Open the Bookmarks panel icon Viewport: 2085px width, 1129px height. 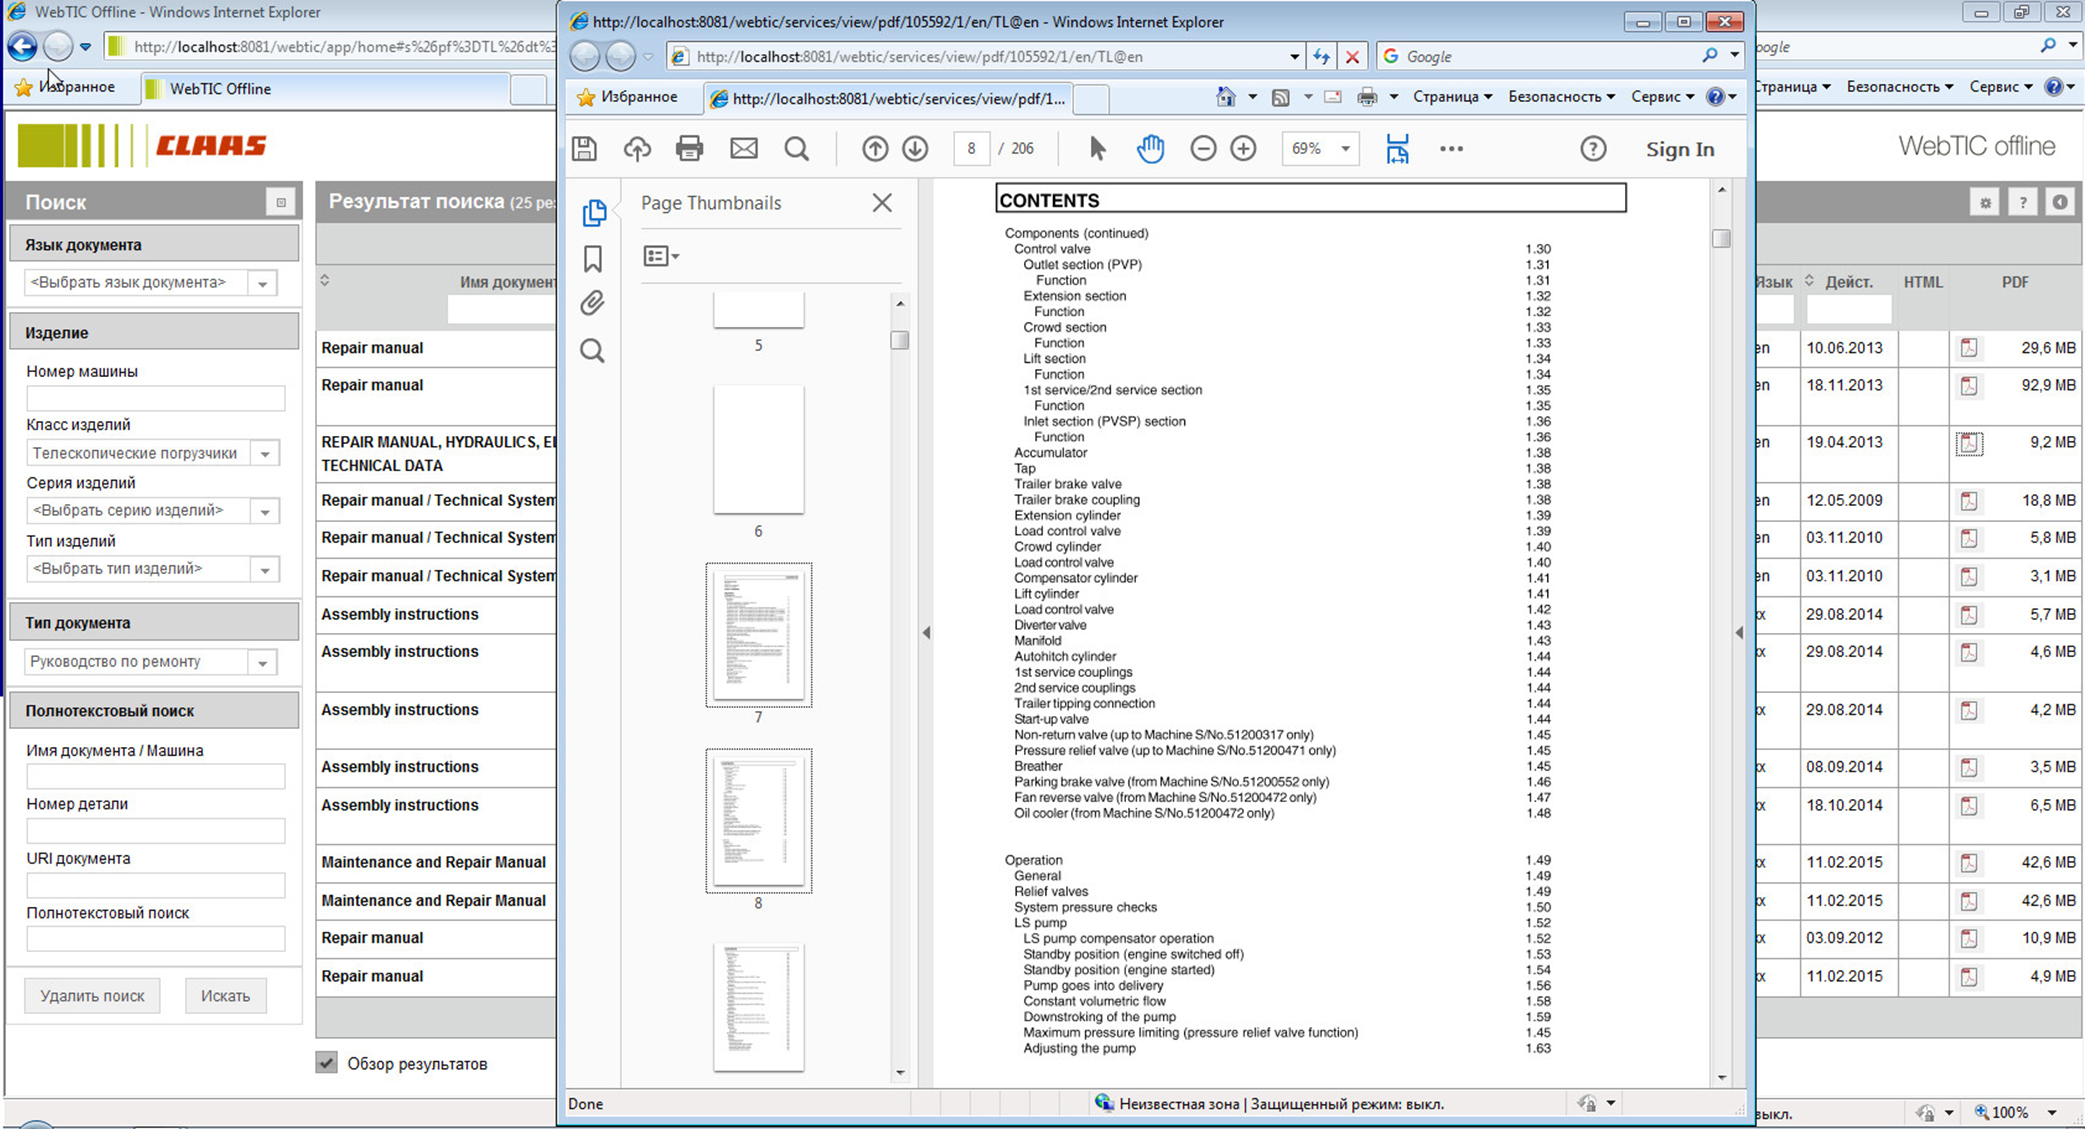[x=593, y=259]
